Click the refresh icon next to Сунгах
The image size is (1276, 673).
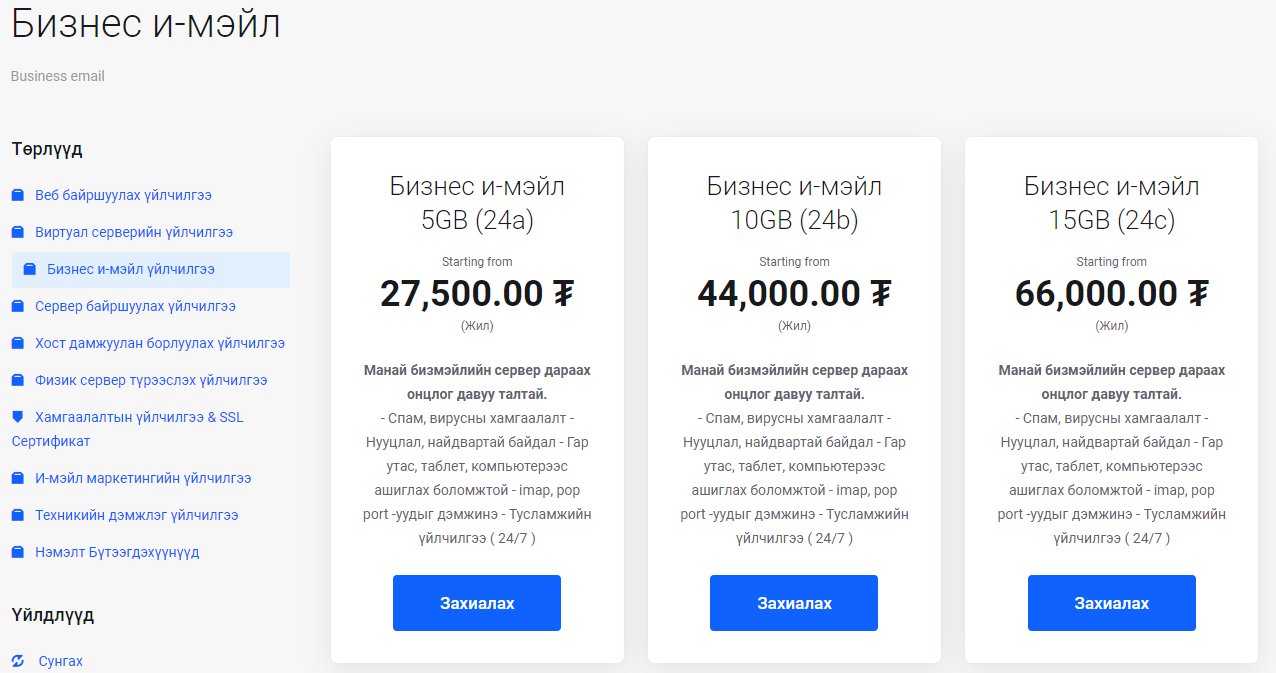pos(17,661)
